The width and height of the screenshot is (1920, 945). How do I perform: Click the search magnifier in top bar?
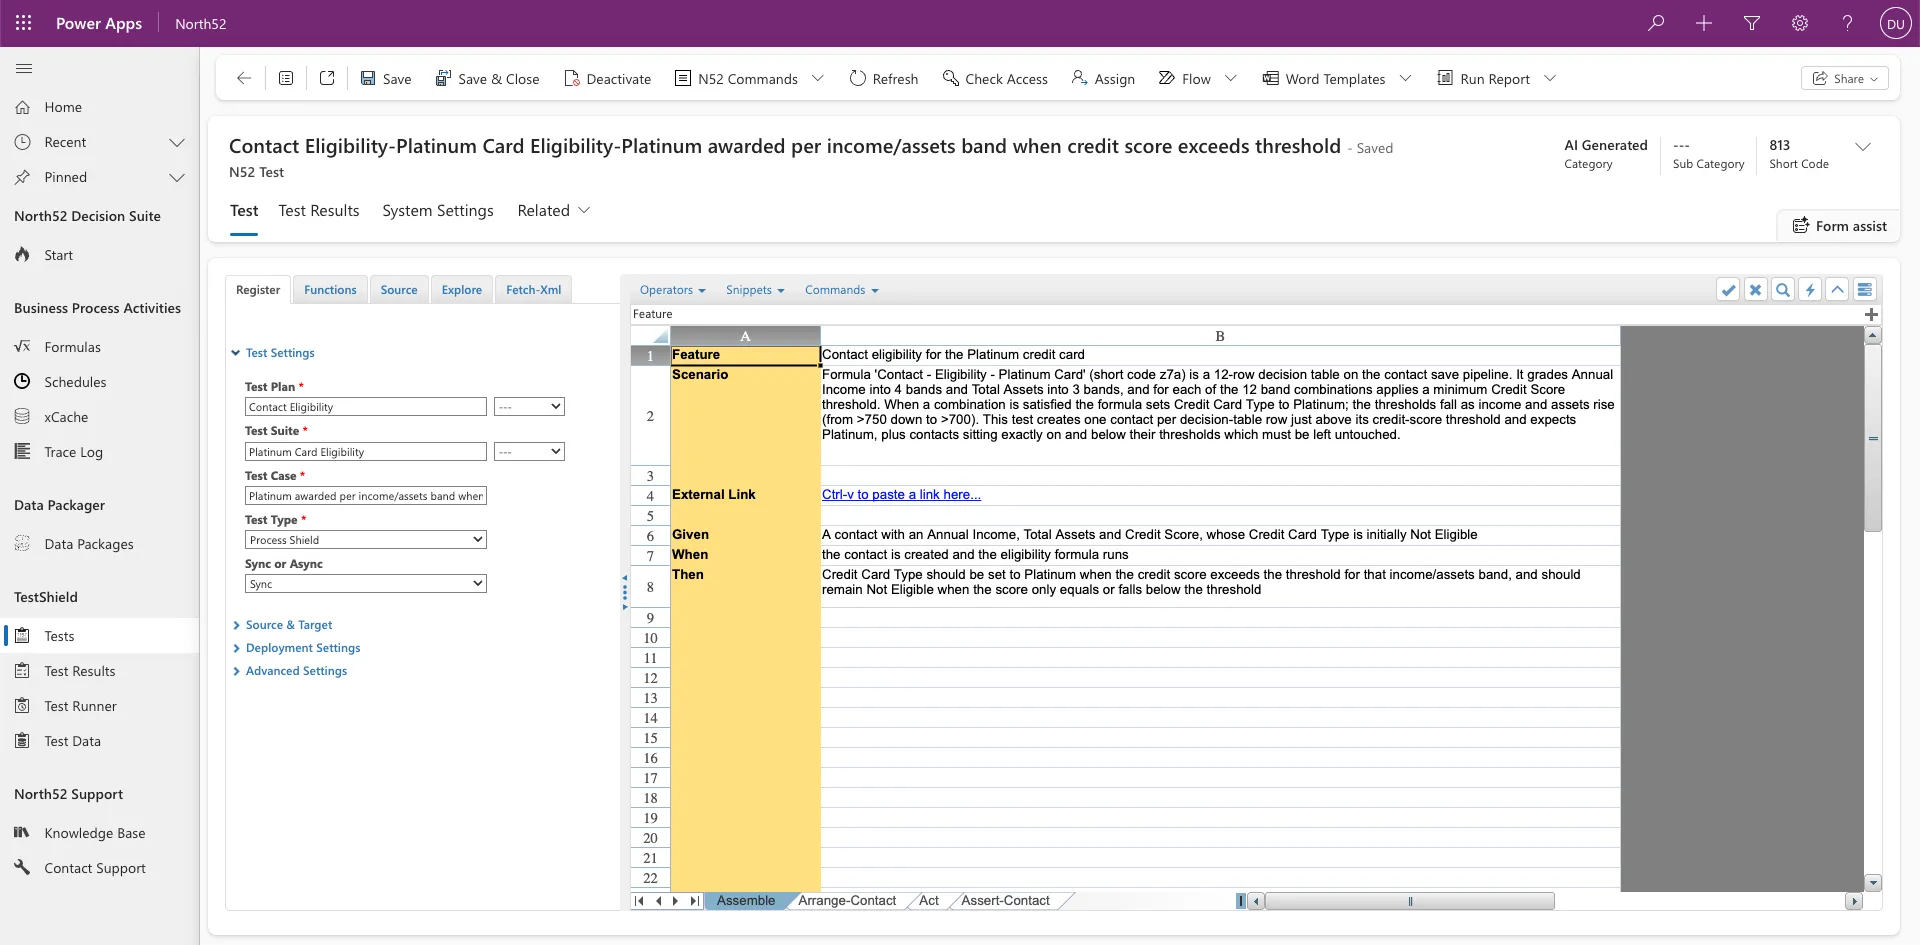[x=1656, y=23]
